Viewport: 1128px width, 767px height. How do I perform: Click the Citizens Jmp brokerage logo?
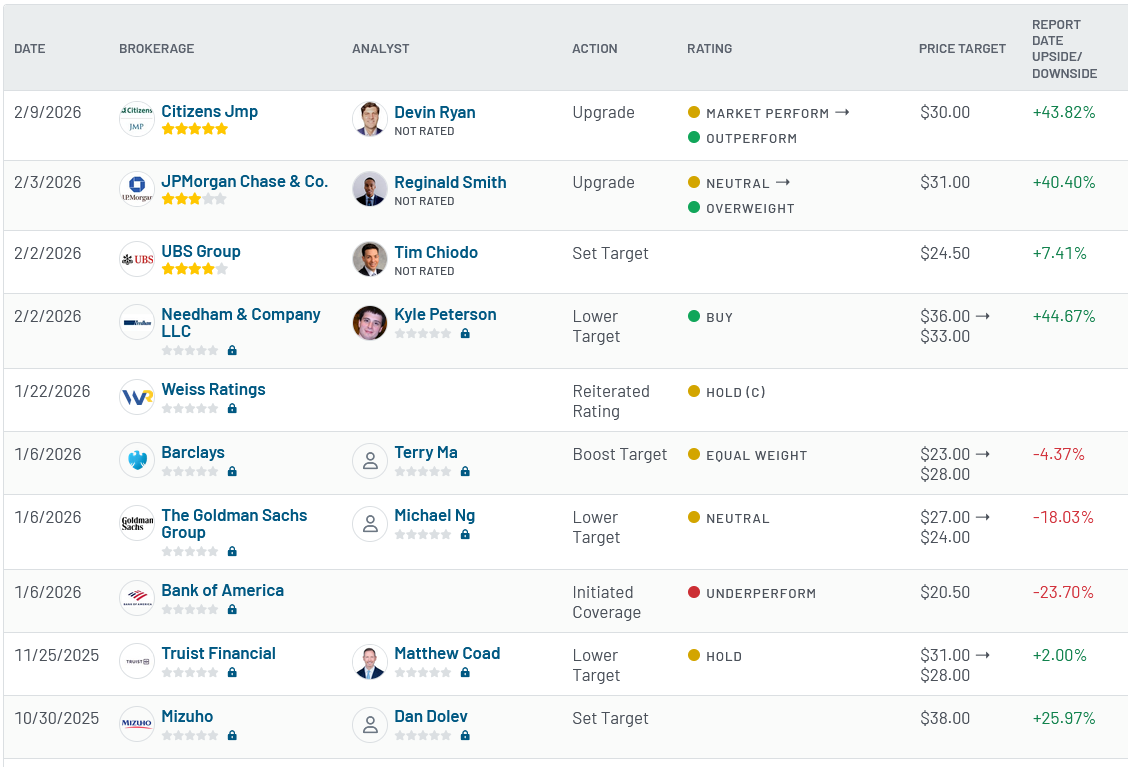pos(137,119)
